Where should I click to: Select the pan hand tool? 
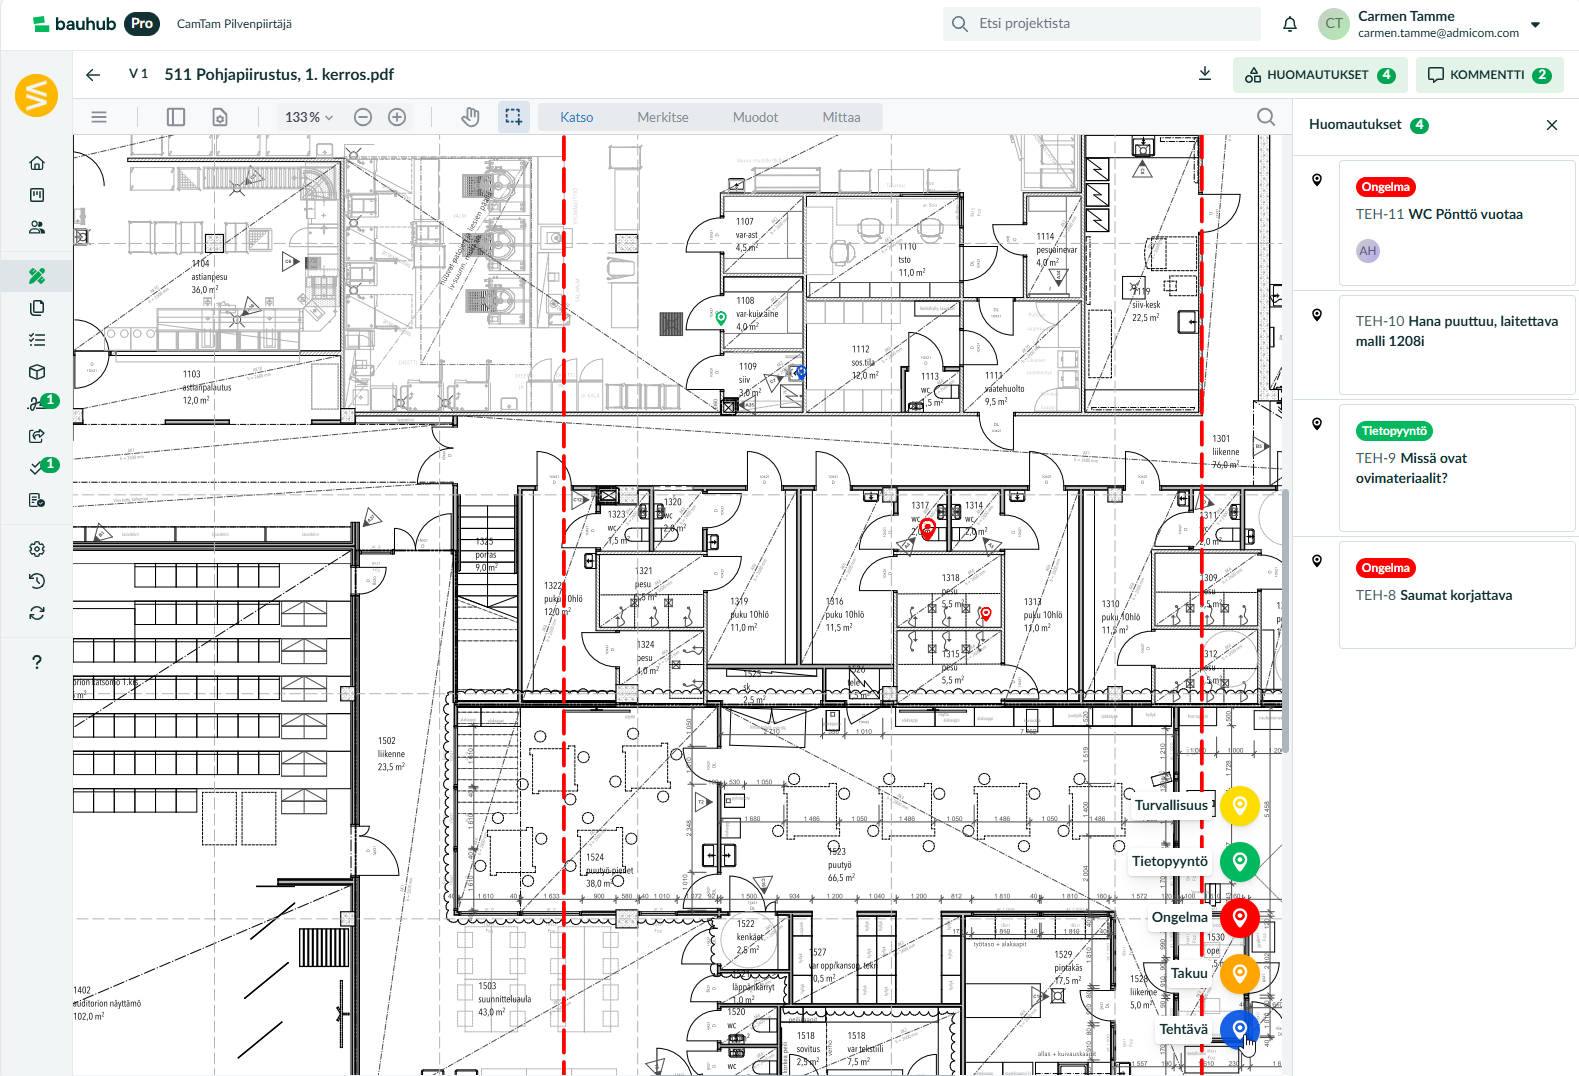tap(470, 117)
